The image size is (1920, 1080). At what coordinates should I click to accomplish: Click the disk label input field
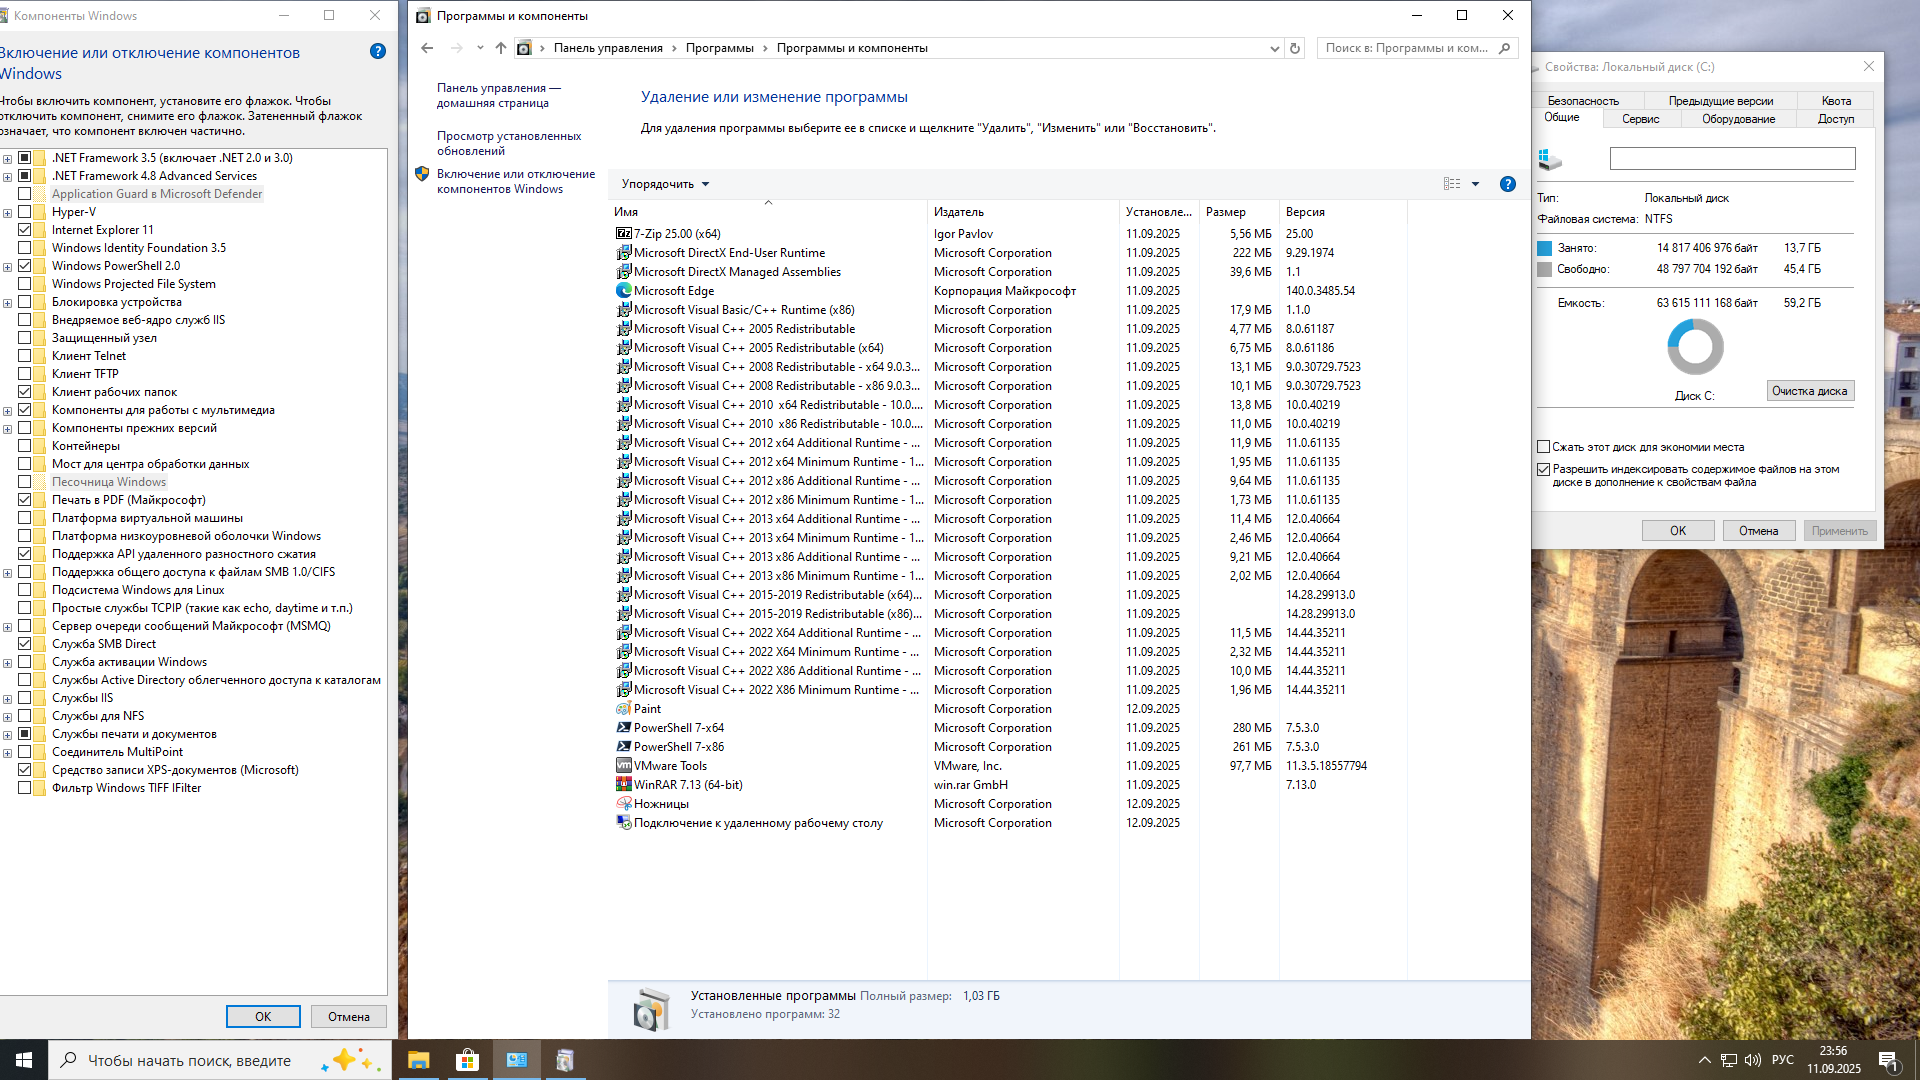click(1732, 158)
